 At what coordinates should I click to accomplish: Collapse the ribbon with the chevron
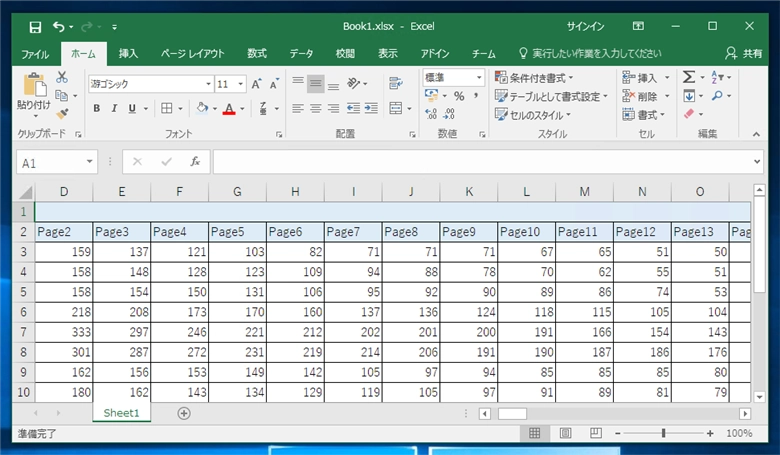[x=756, y=134]
